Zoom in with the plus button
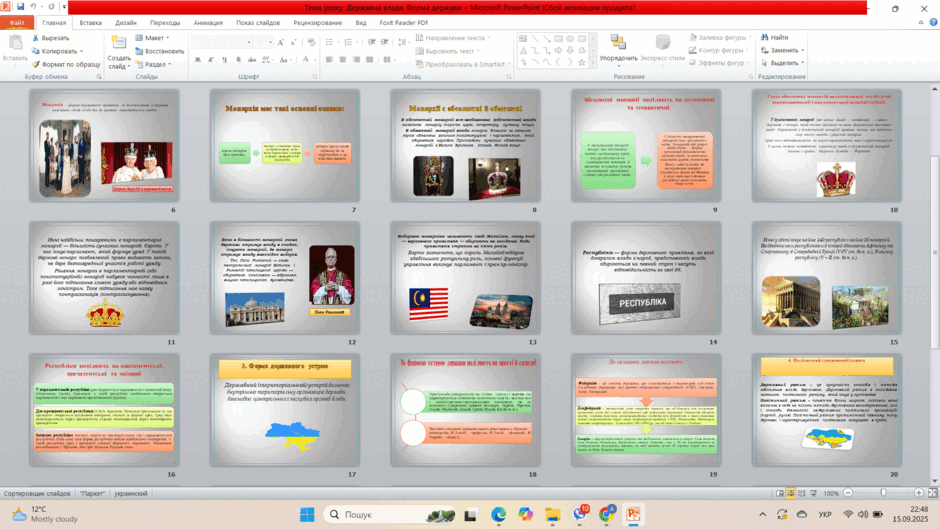 coord(918,493)
